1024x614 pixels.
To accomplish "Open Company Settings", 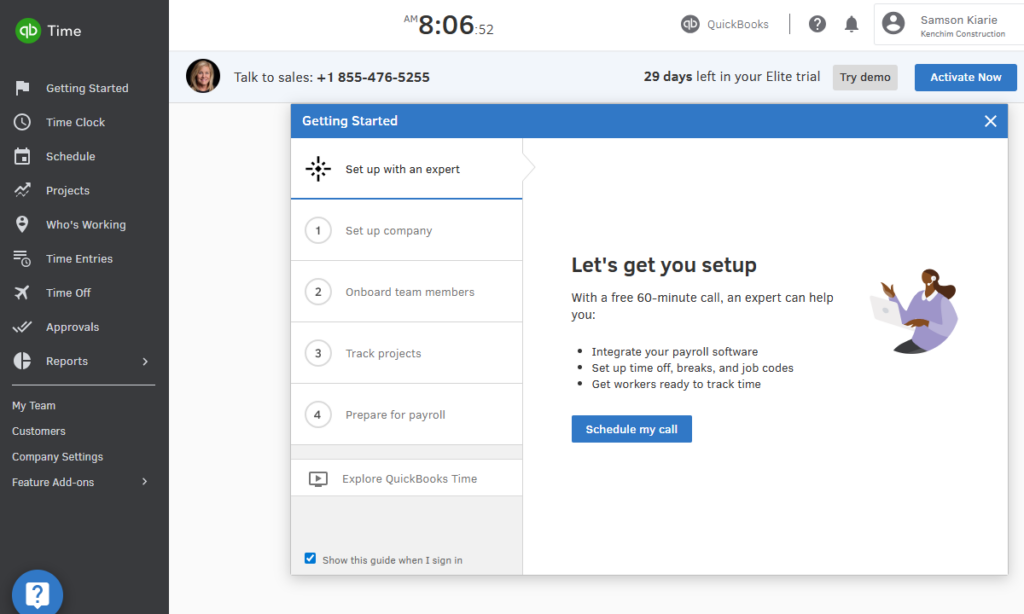I will click(57, 457).
